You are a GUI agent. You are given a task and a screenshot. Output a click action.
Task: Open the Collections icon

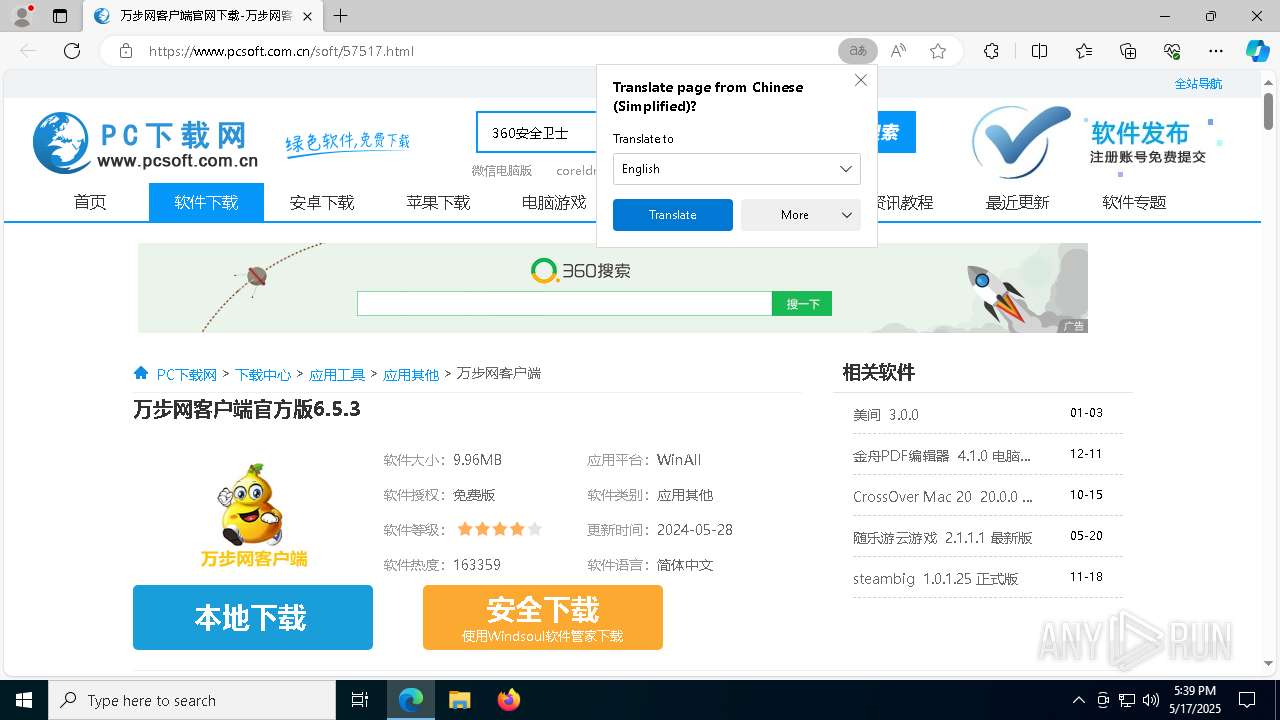[x=1128, y=51]
